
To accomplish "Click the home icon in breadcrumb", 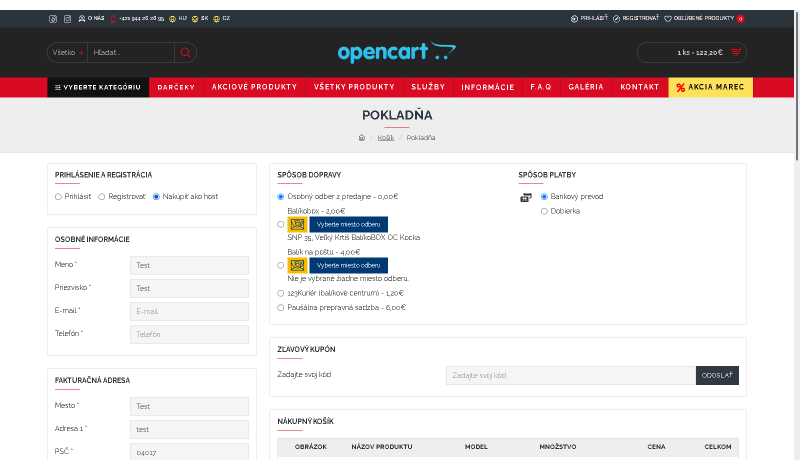I will click(361, 137).
